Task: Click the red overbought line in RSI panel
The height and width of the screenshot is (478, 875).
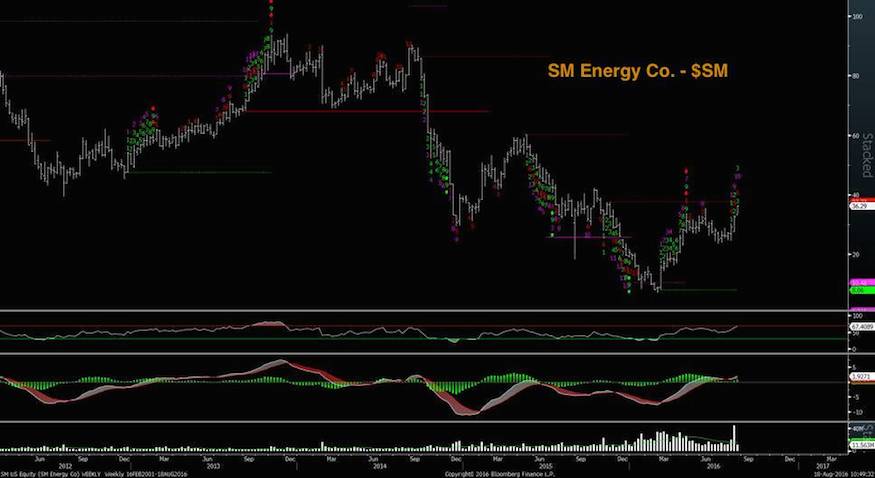Action: 424,326
